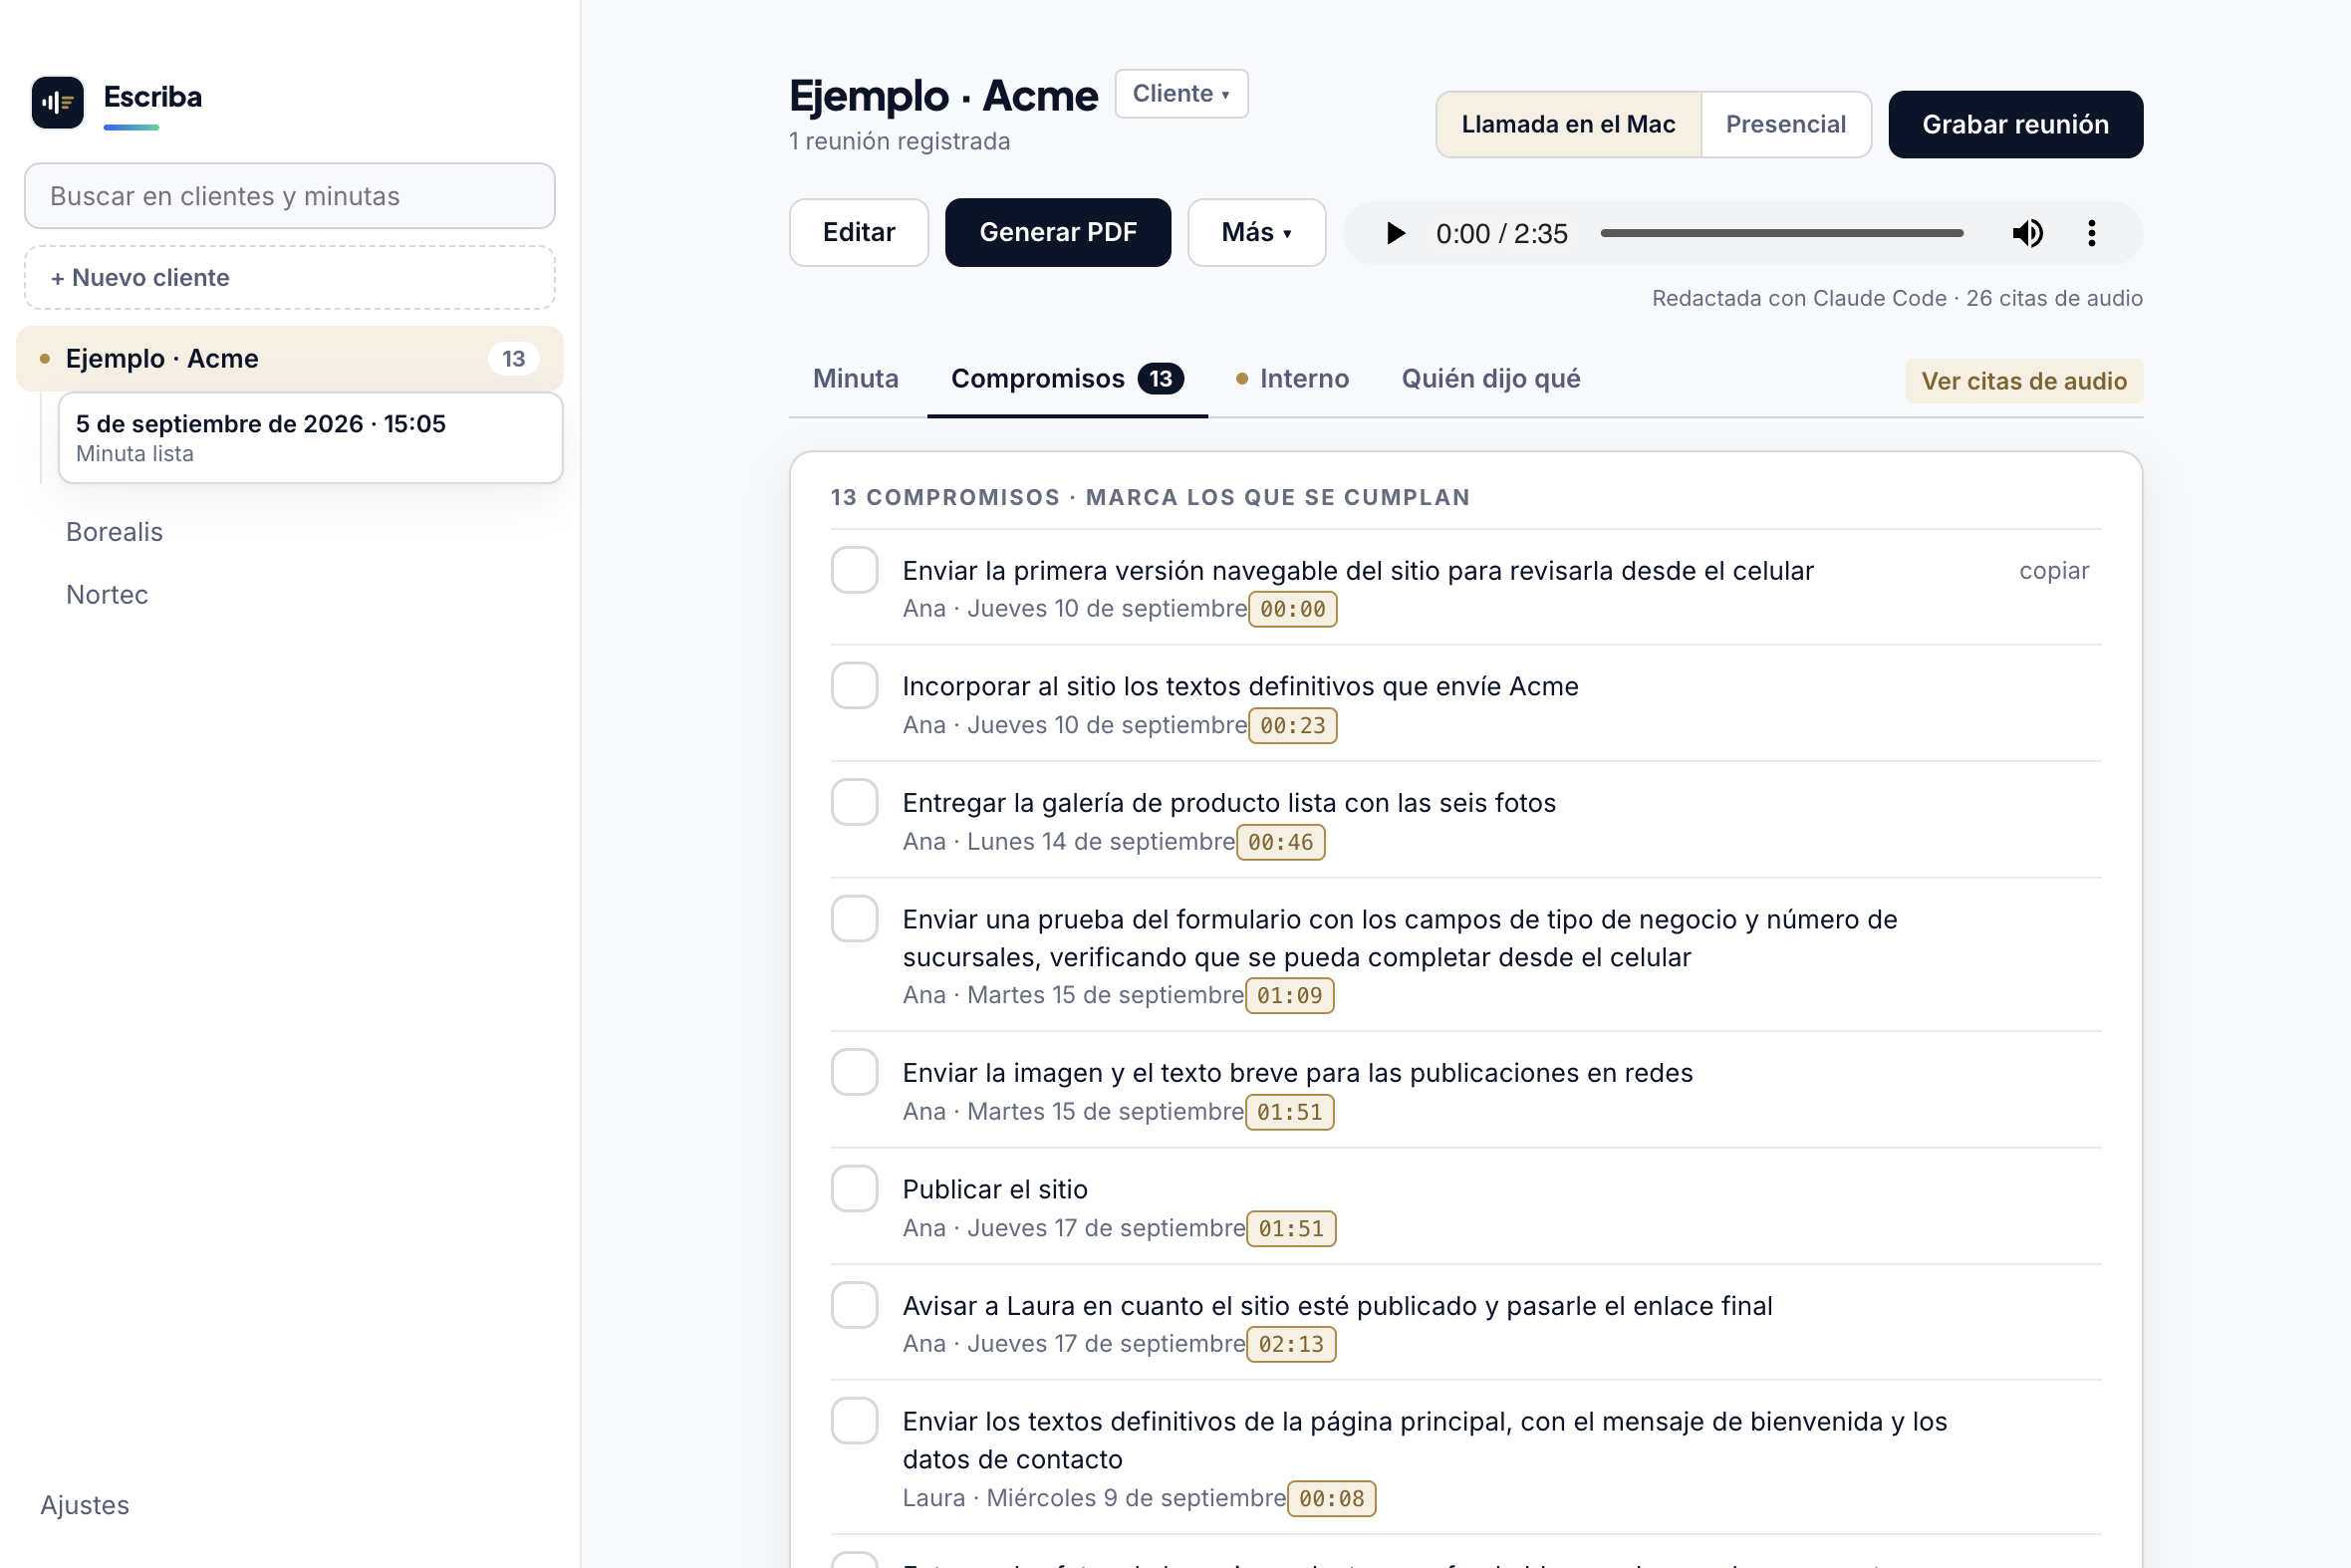
Task: Click the Escriba app logo icon
Action: [58, 102]
